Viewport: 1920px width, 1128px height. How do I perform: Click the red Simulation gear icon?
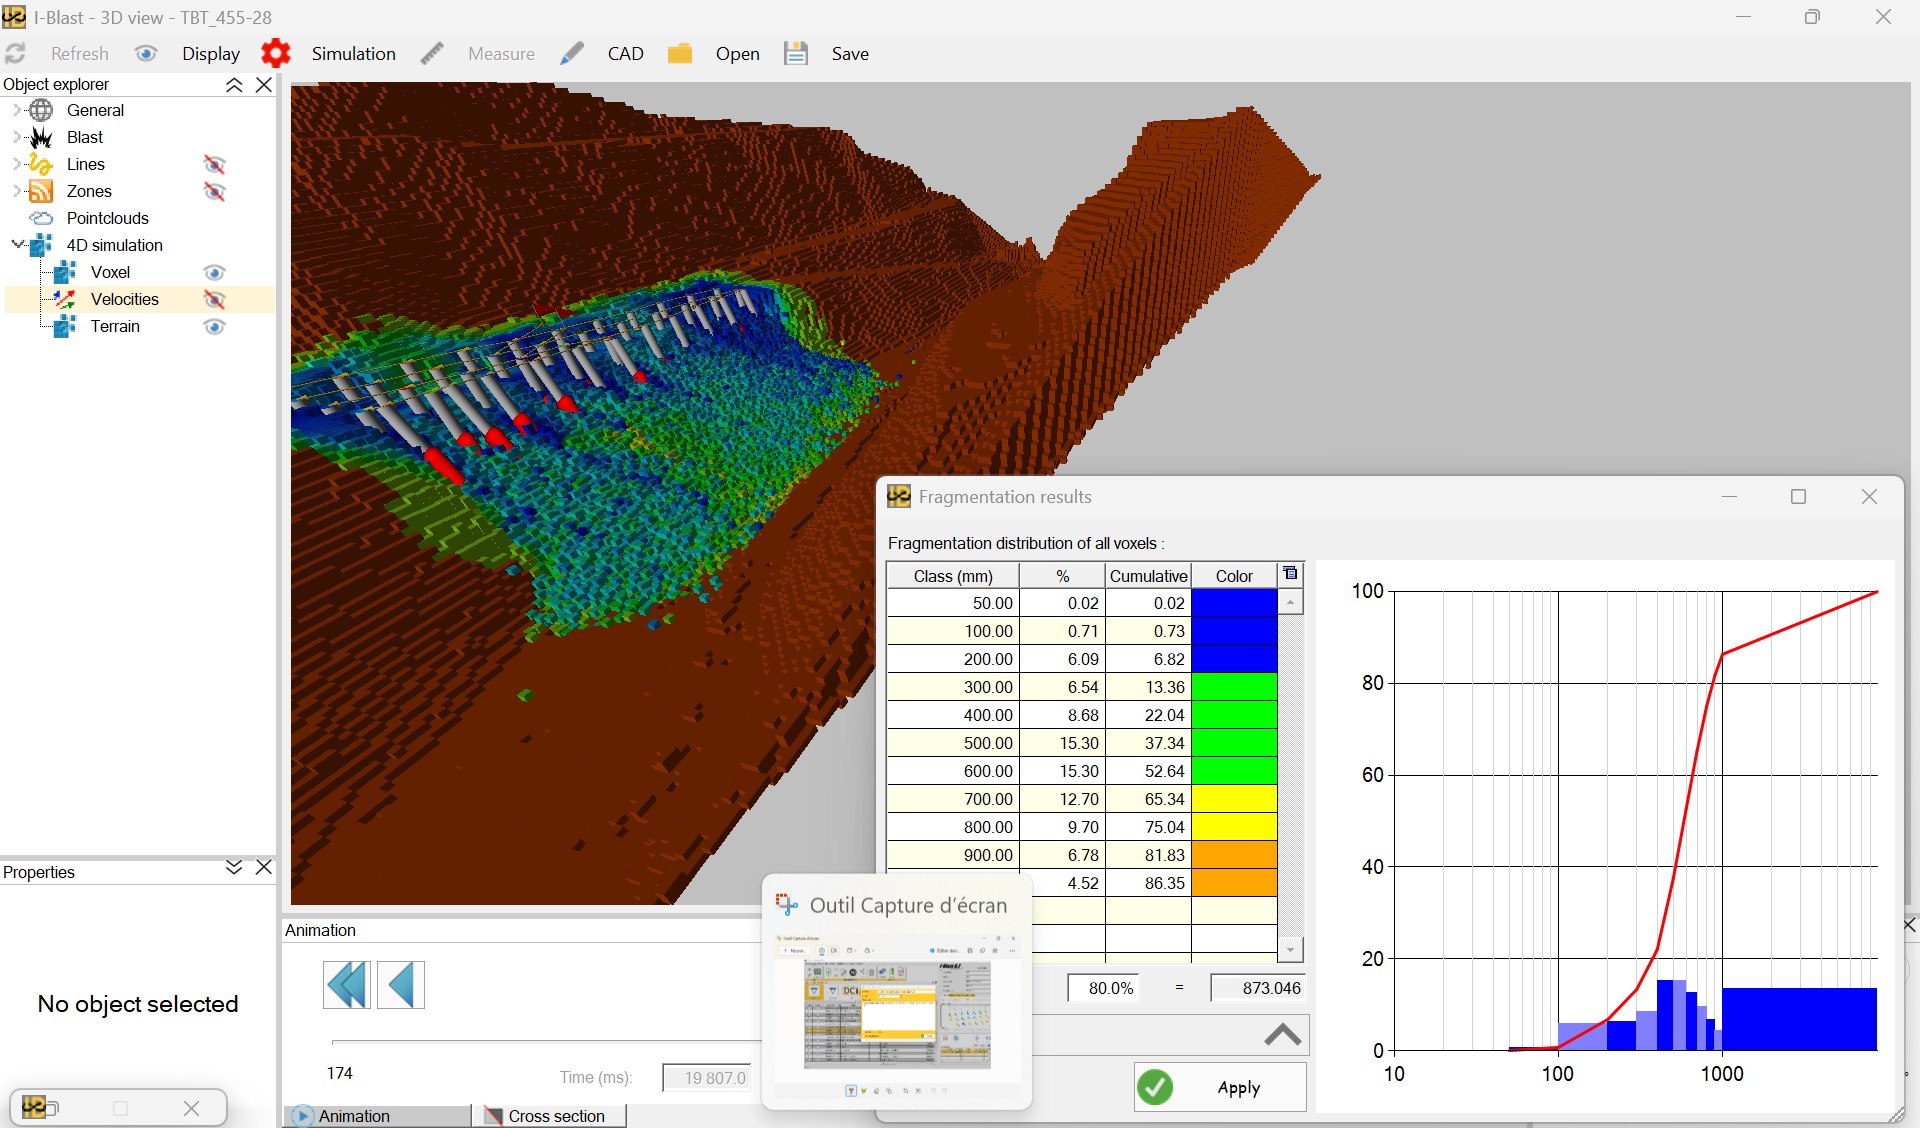click(276, 53)
